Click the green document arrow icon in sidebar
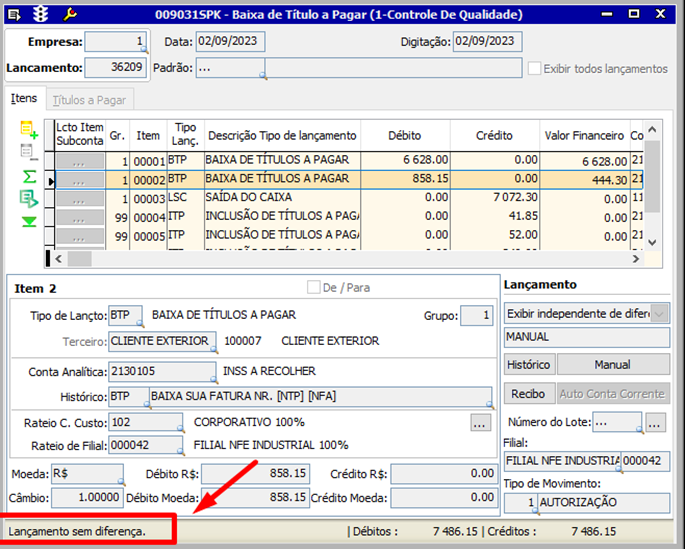 28,199
